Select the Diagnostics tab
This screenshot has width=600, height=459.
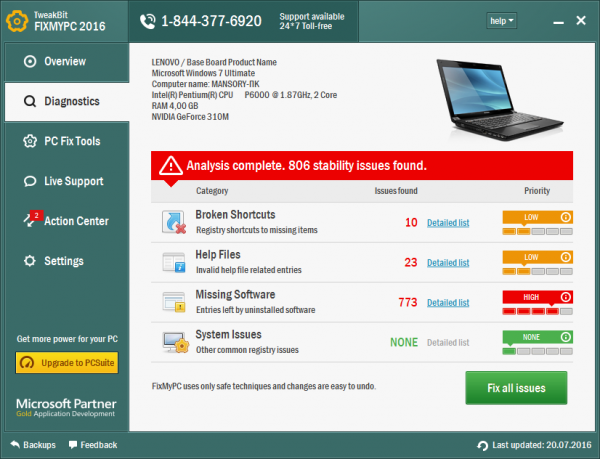pyautogui.click(x=67, y=102)
